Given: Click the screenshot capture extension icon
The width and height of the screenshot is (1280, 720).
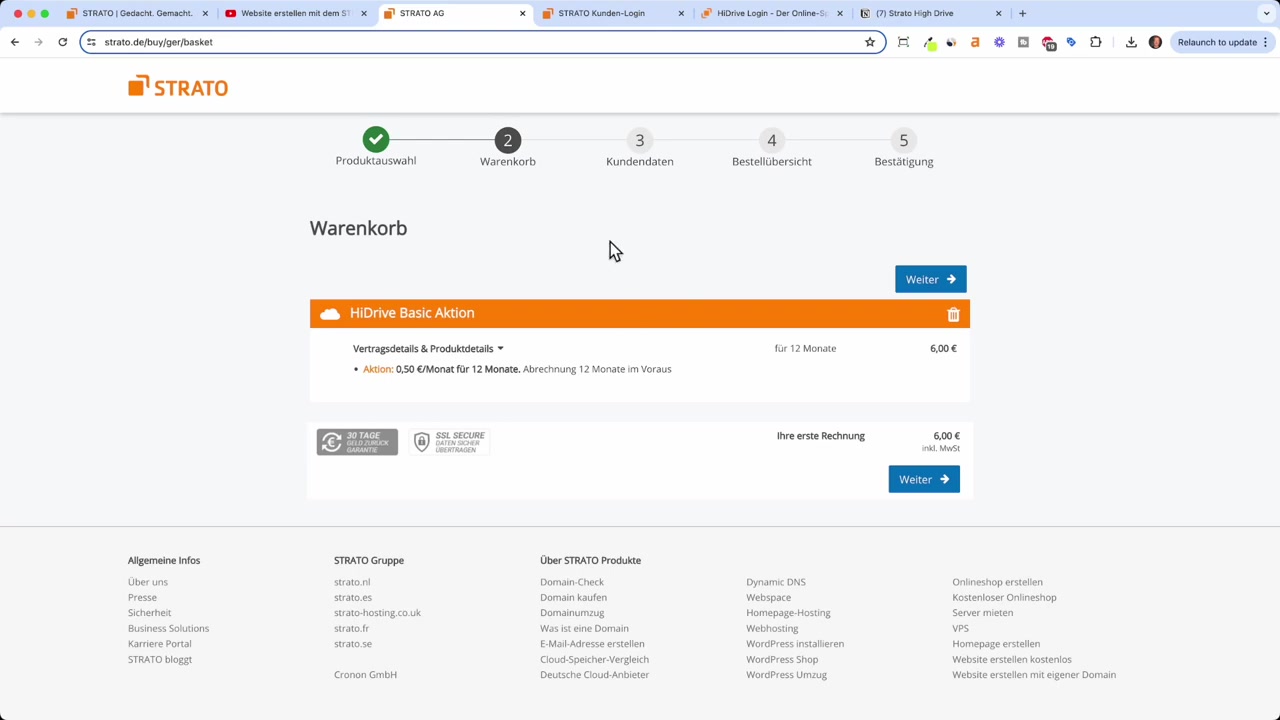Looking at the screenshot, I should tap(903, 42).
